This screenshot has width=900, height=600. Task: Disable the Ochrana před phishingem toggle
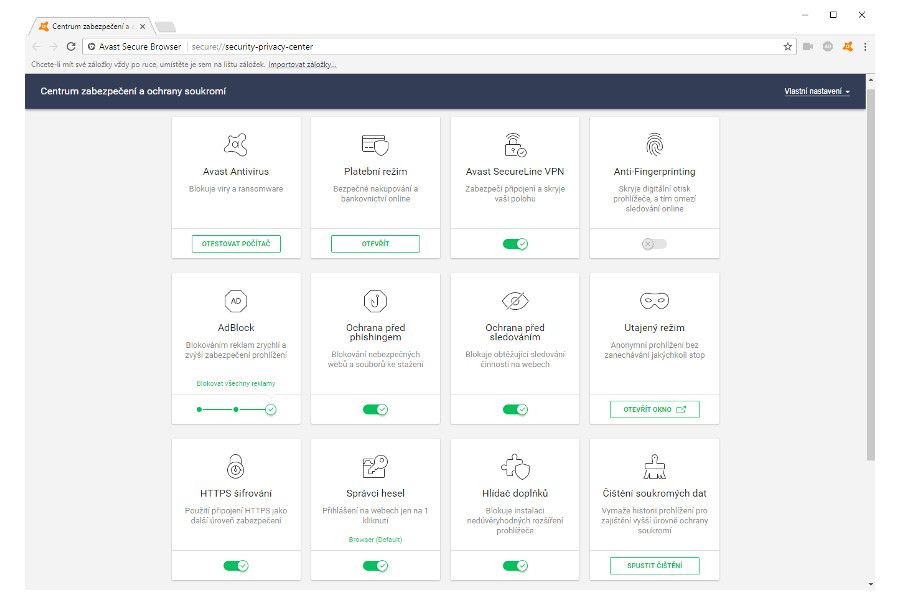coord(375,409)
